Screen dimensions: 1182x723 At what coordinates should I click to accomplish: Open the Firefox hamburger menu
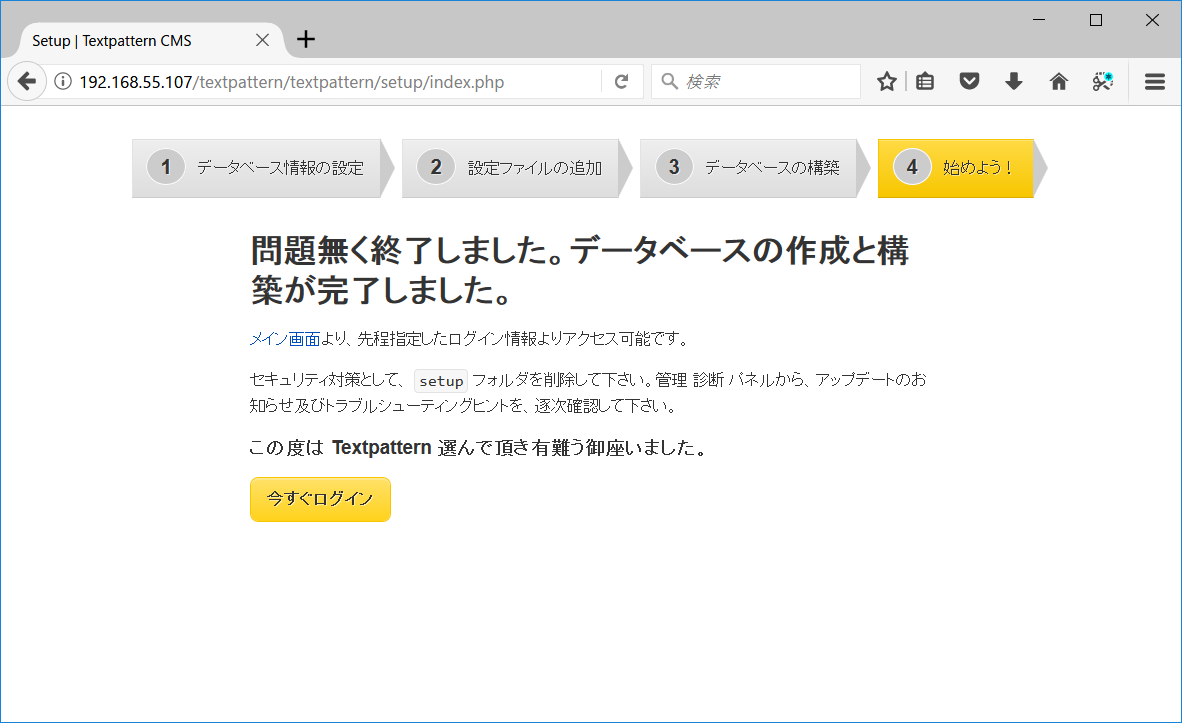[1154, 81]
